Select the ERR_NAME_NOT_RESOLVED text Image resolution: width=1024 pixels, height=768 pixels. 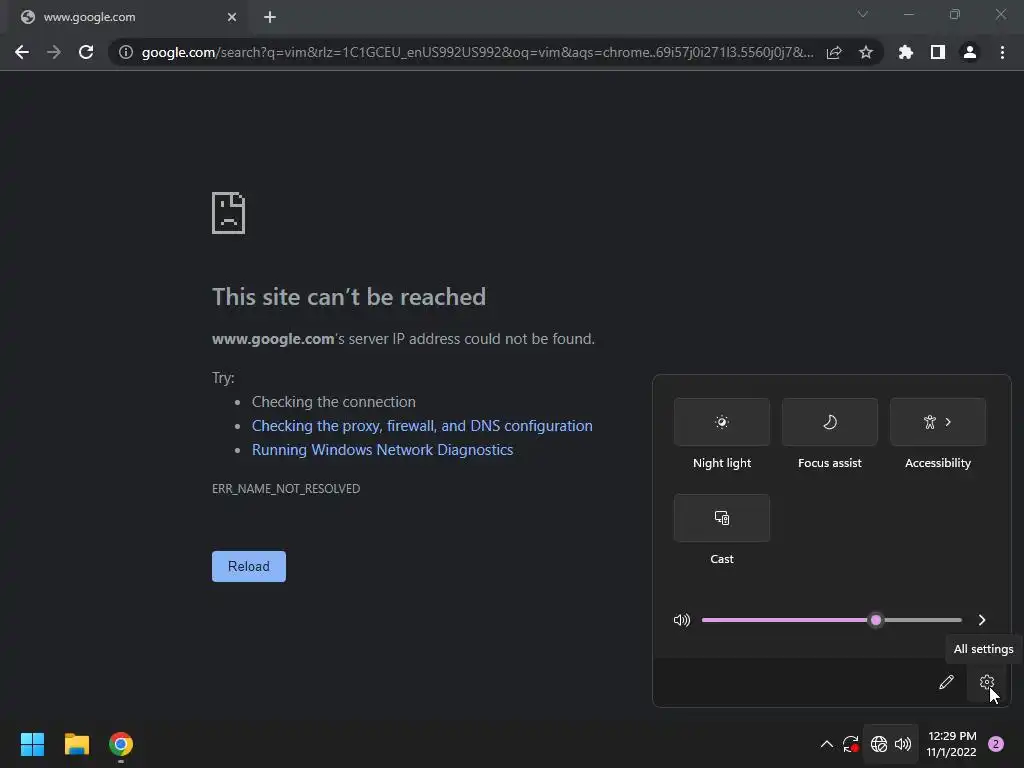point(286,488)
